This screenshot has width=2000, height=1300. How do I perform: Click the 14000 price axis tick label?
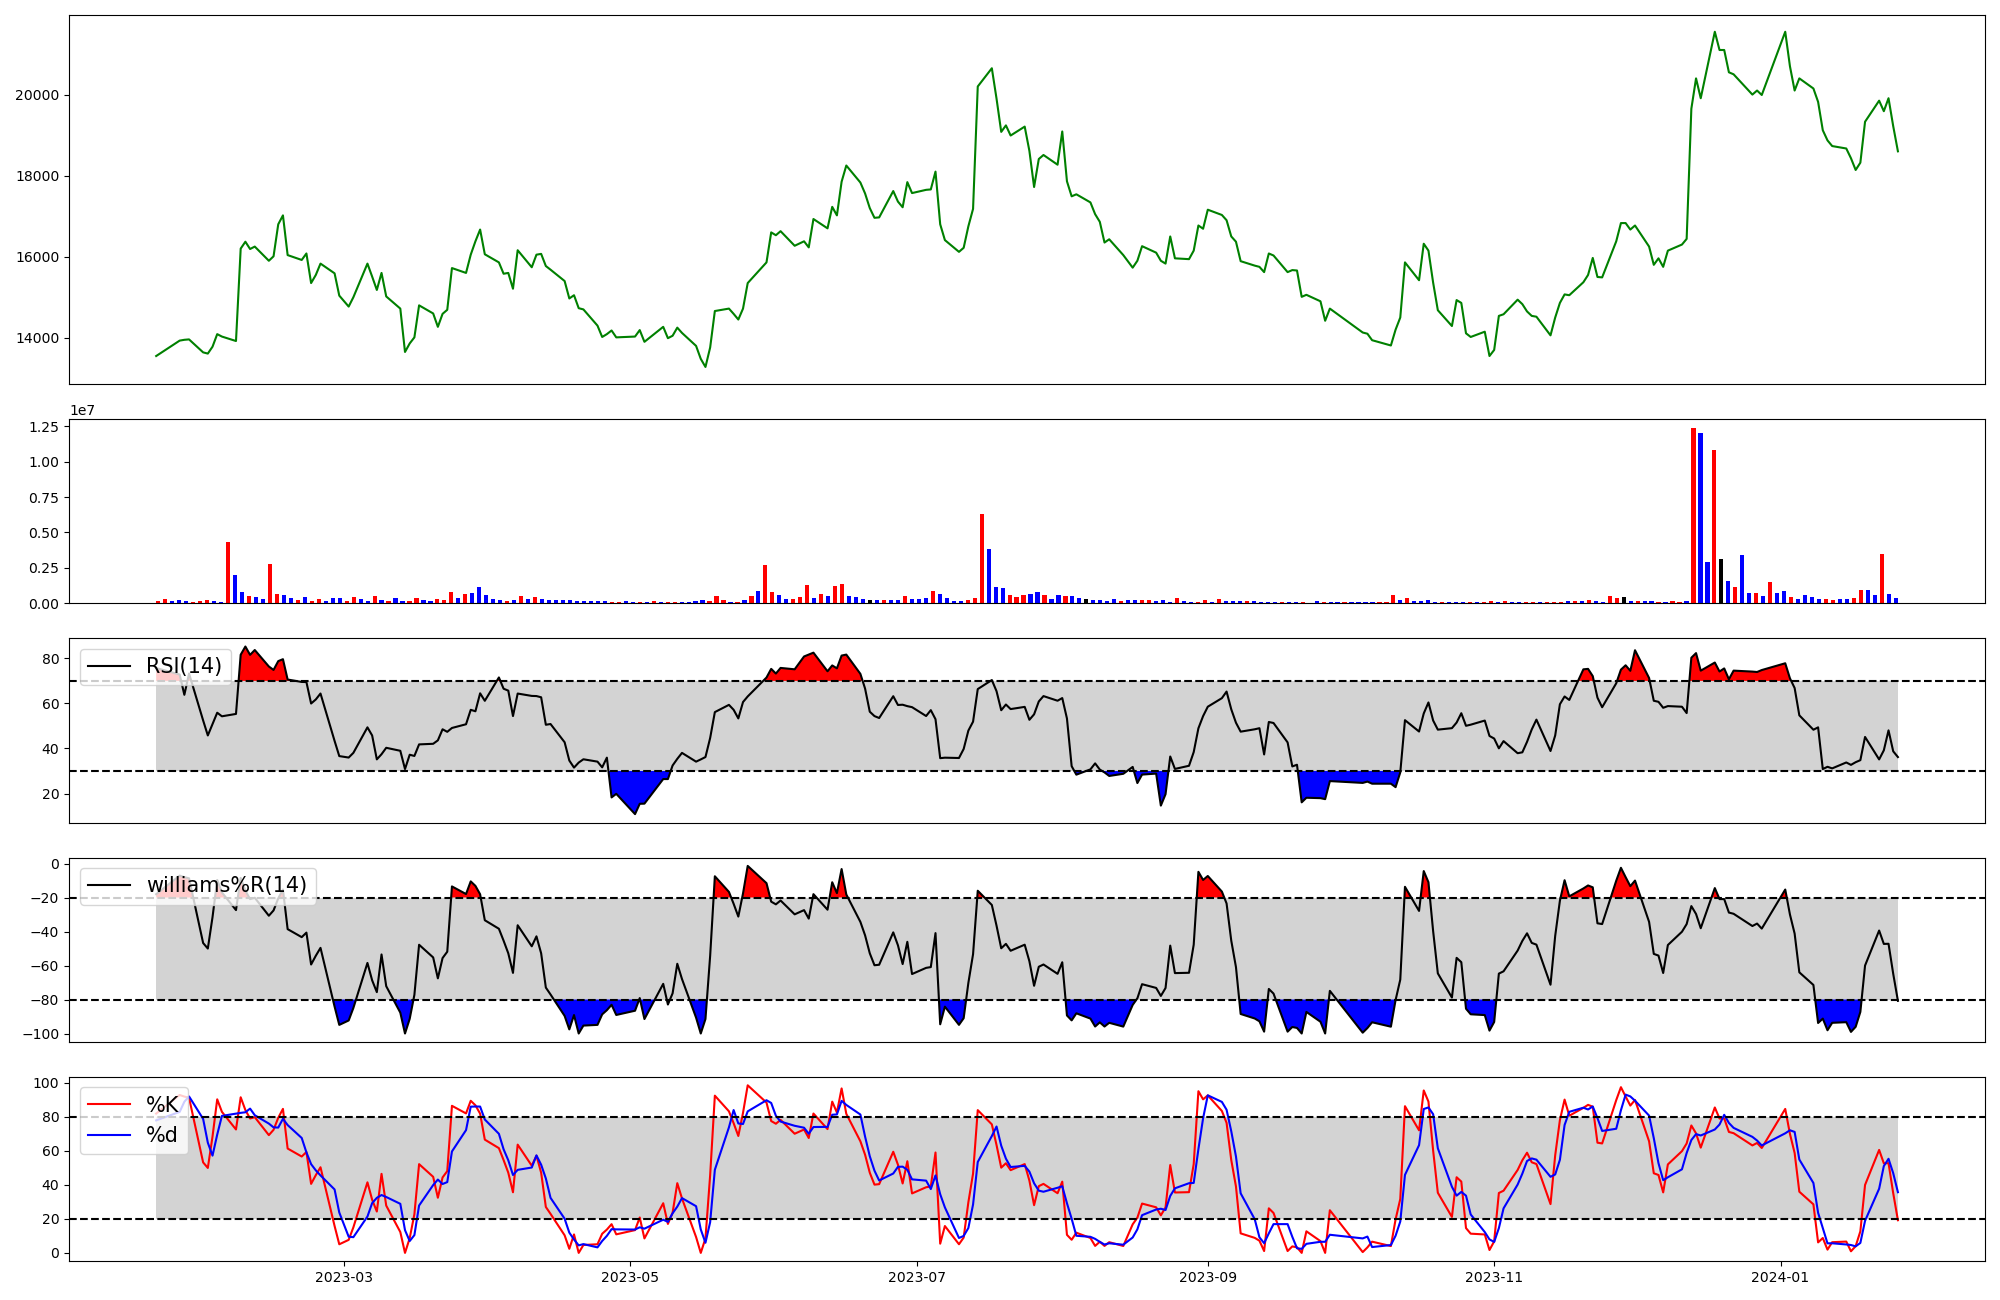37,339
